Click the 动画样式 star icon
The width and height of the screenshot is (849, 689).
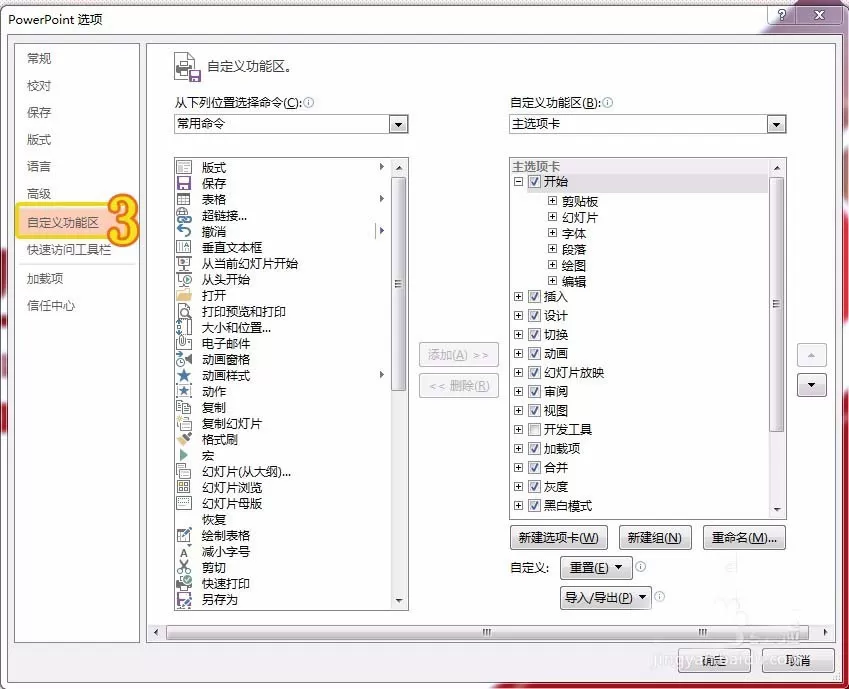tap(184, 375)
